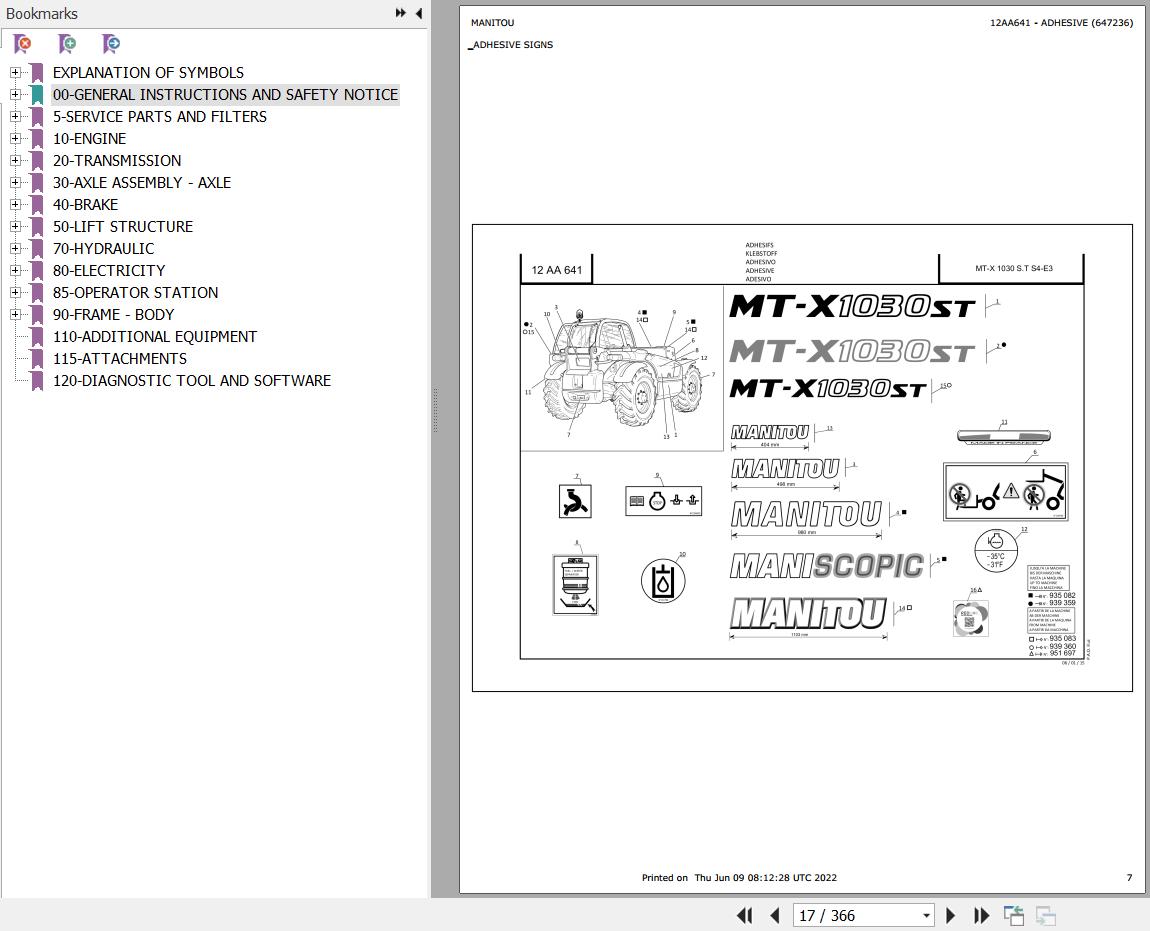Screen dimensions: 1150x931
Task: Collapse the Bookmarks panel with left arrow
Action: [419, 13]
